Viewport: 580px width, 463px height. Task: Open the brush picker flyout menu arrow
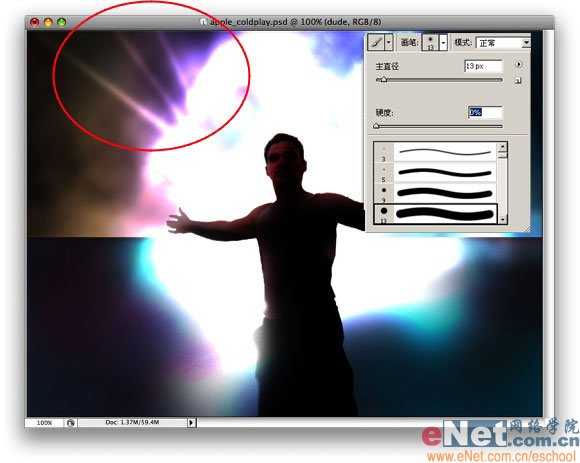pyautogui.click(x=519, y=64)
